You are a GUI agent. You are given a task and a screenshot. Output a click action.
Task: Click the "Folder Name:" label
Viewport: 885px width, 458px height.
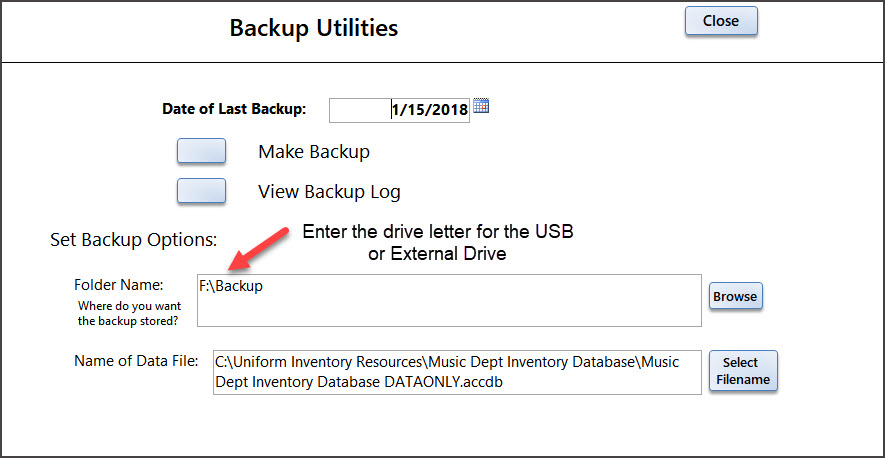point(118,285)
